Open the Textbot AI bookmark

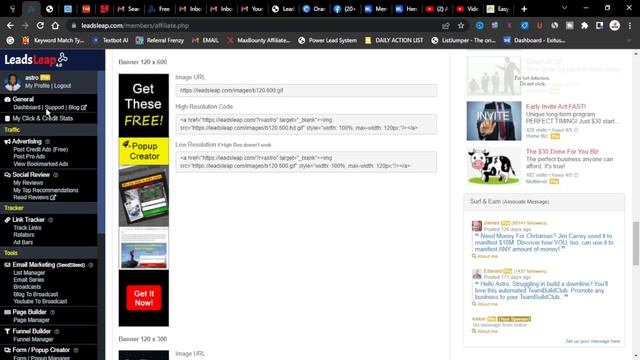point(110,40)
